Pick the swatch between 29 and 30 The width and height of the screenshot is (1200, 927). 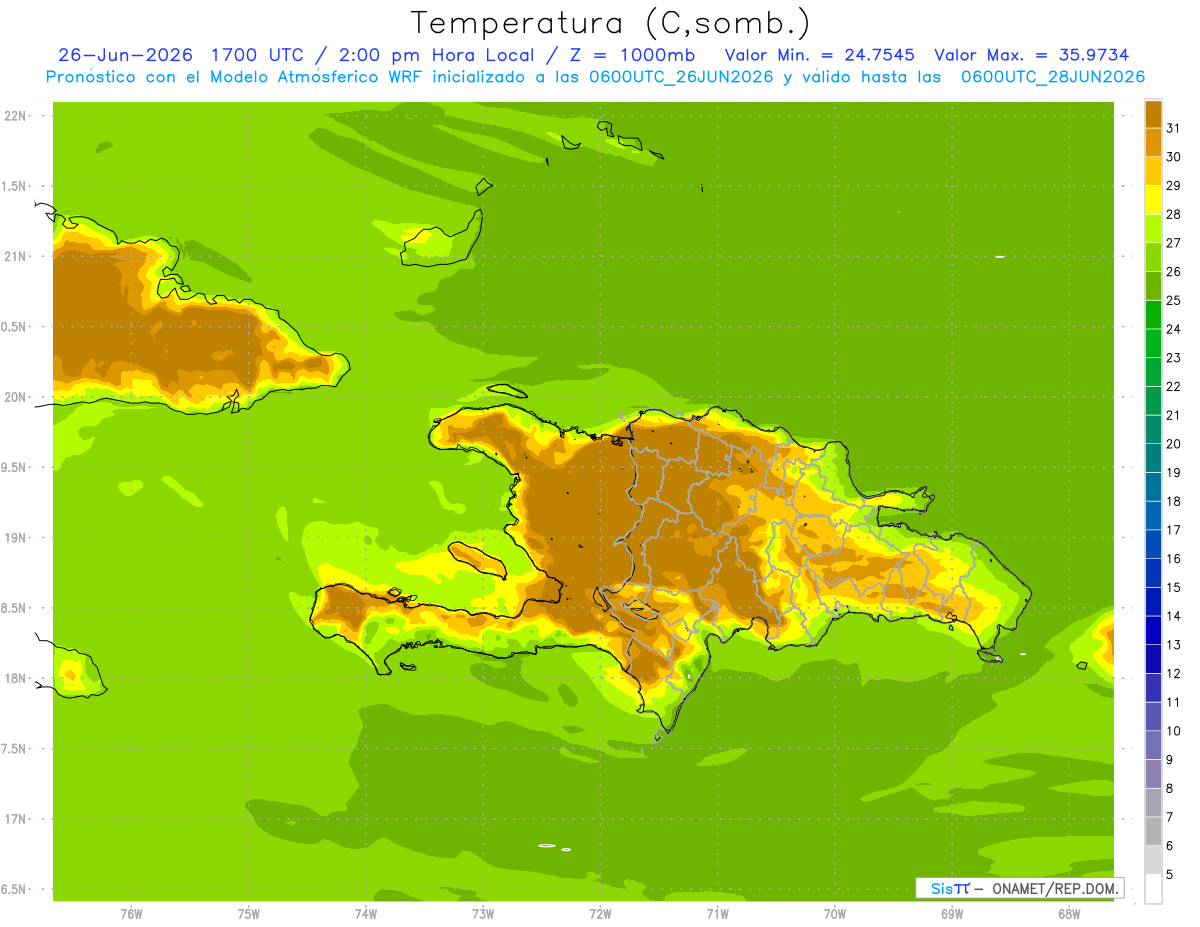1153,171
